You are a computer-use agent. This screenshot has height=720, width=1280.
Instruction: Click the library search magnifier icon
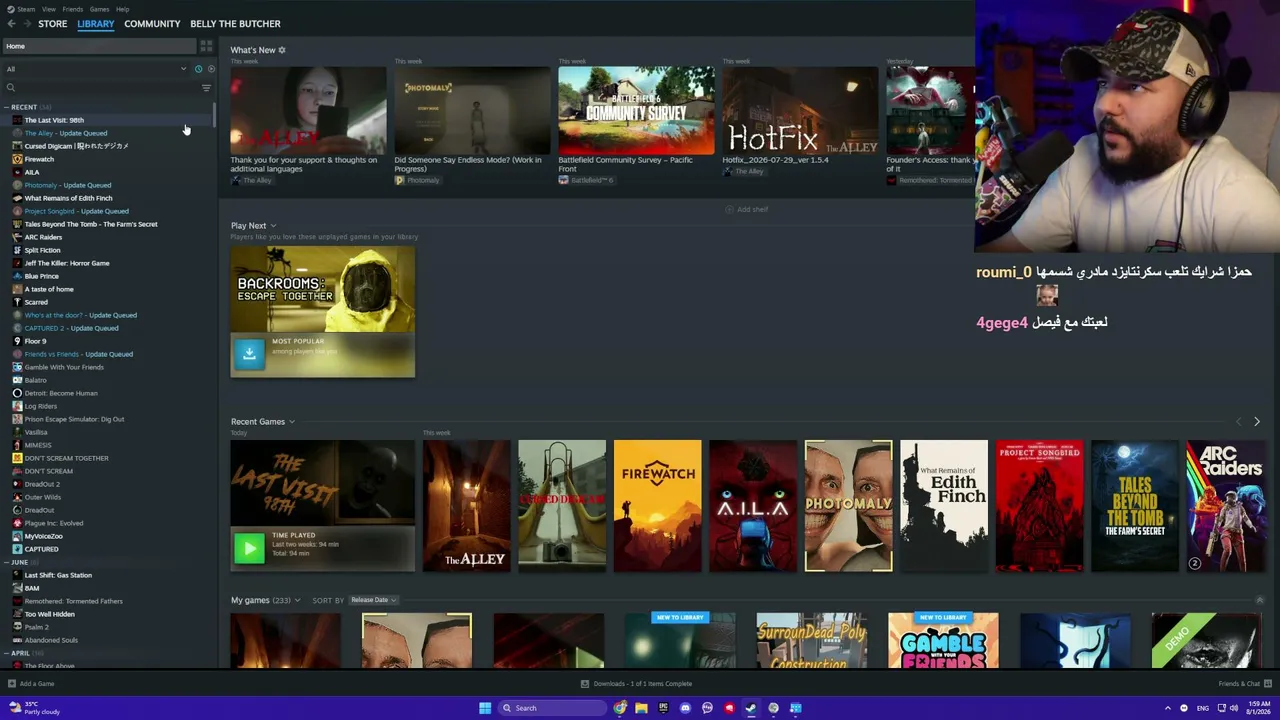pos(11,88)
